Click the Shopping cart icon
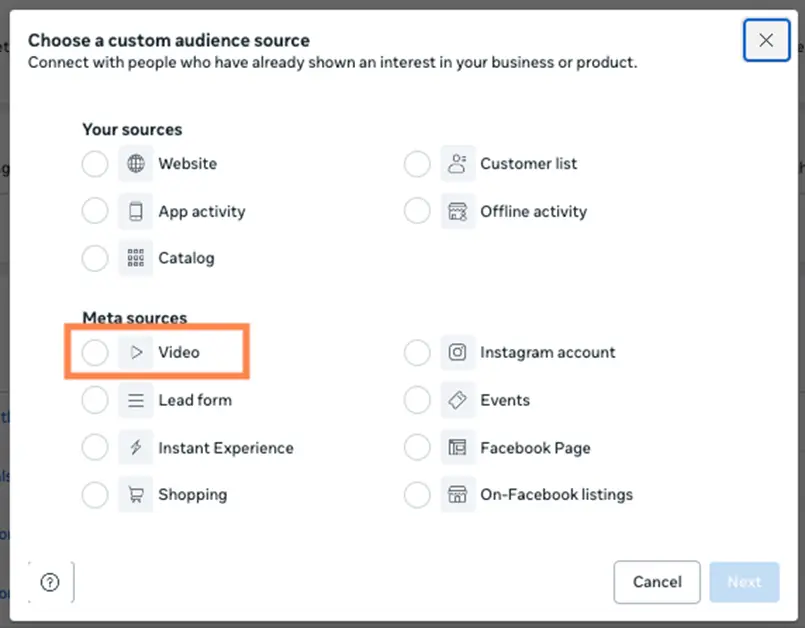 136,494
